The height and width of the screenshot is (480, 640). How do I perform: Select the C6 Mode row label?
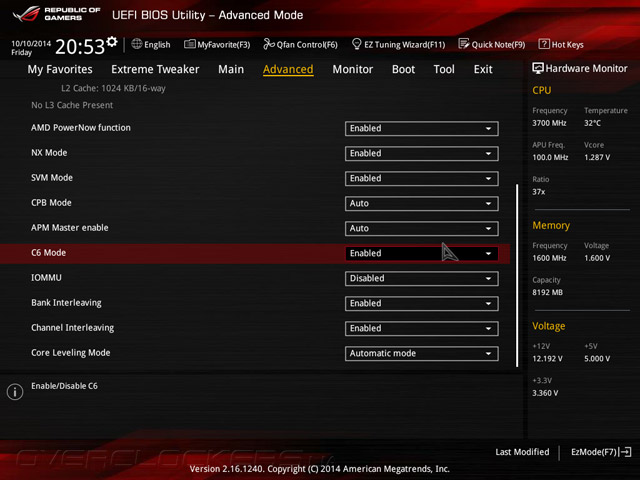49,253
